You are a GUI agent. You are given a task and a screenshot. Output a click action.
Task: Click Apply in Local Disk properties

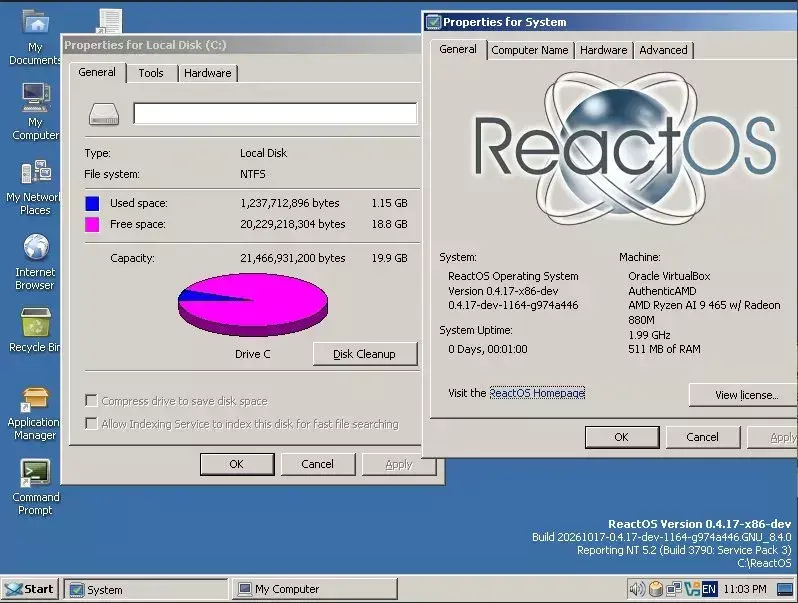(x=399, y=464)
